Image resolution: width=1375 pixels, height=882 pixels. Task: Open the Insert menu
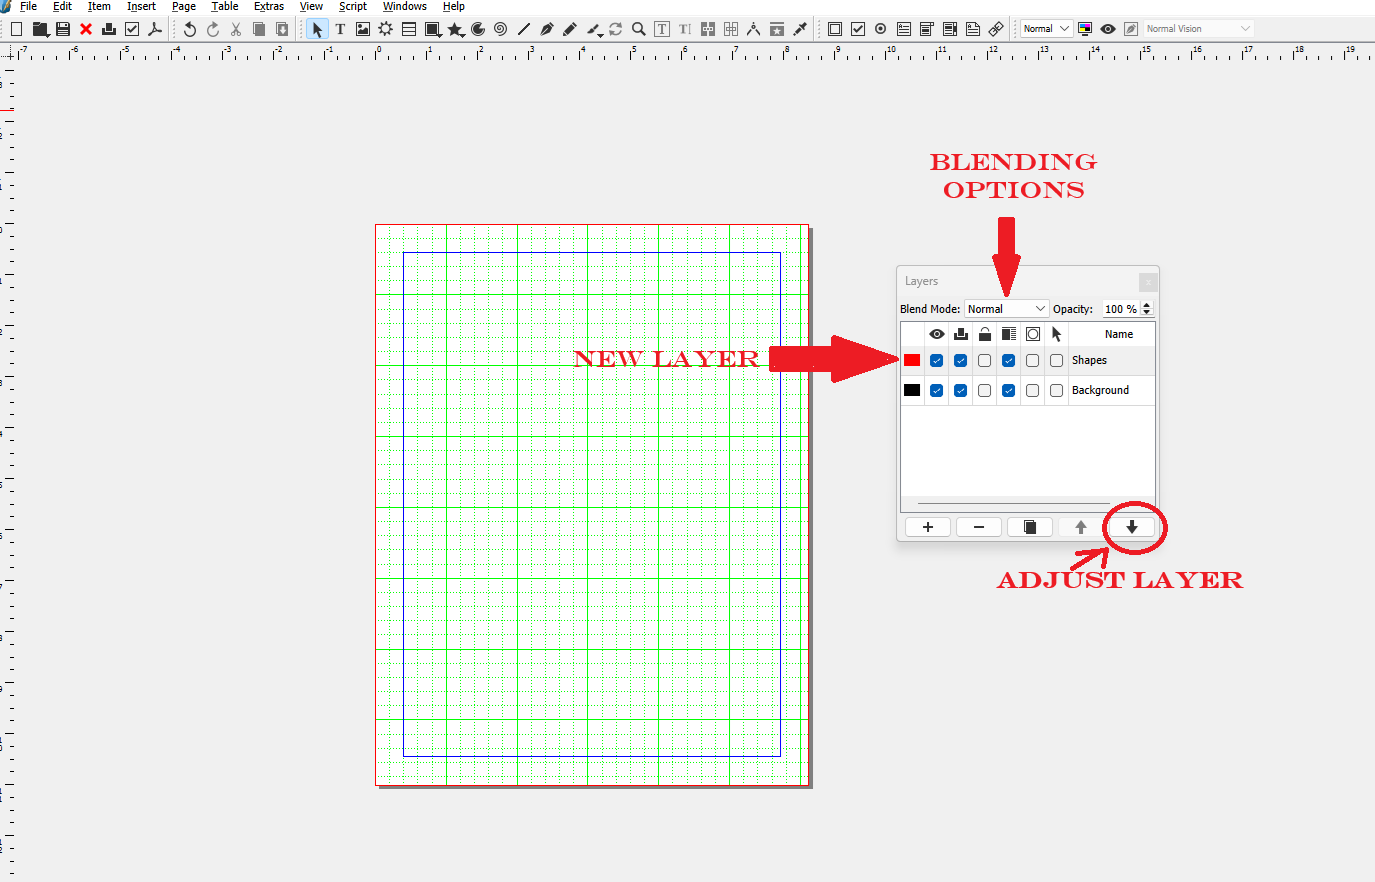(x=141, y=6)
